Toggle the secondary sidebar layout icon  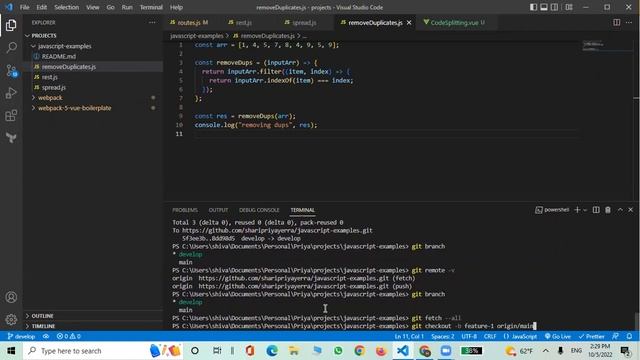(554, 7)
